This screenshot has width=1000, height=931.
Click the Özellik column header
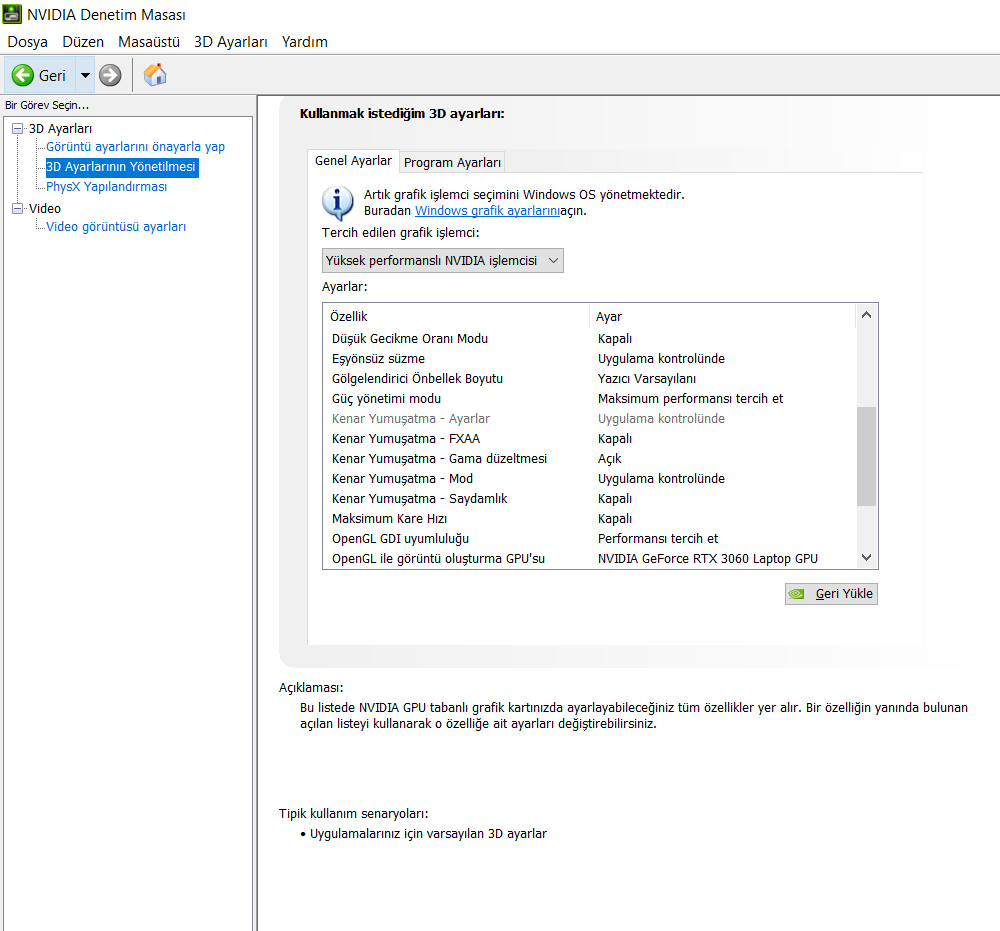tap(456, 316)
